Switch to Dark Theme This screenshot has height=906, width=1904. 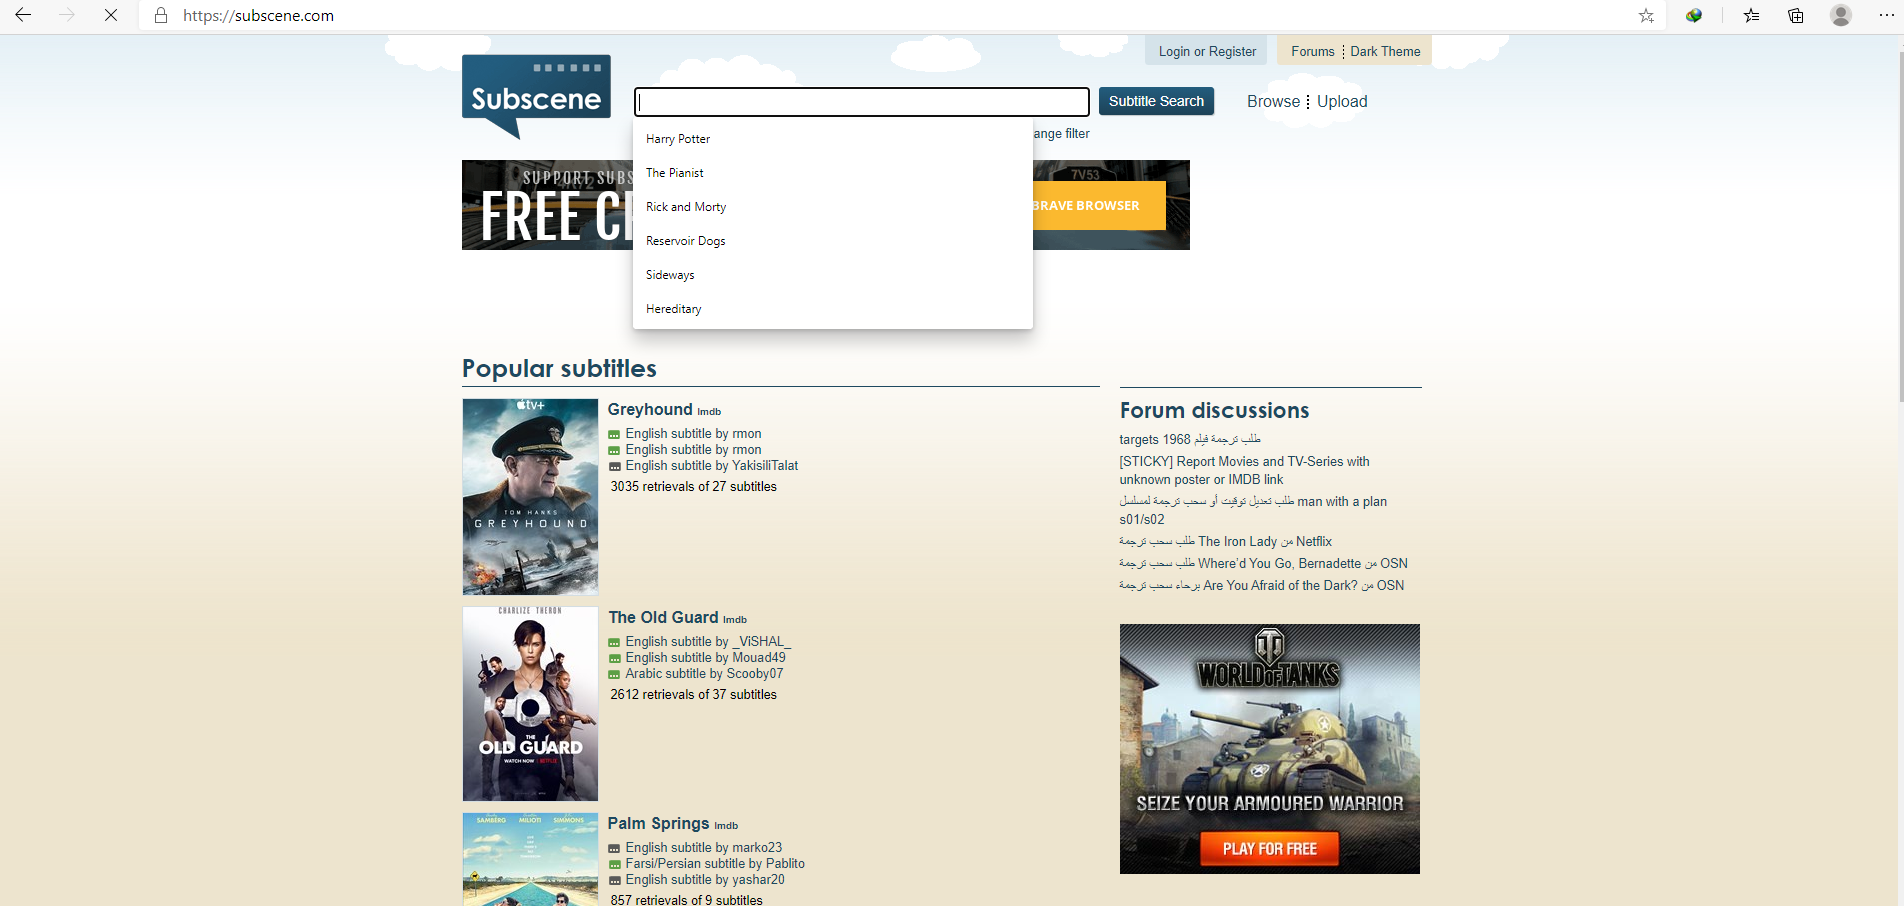point(1385,52)
